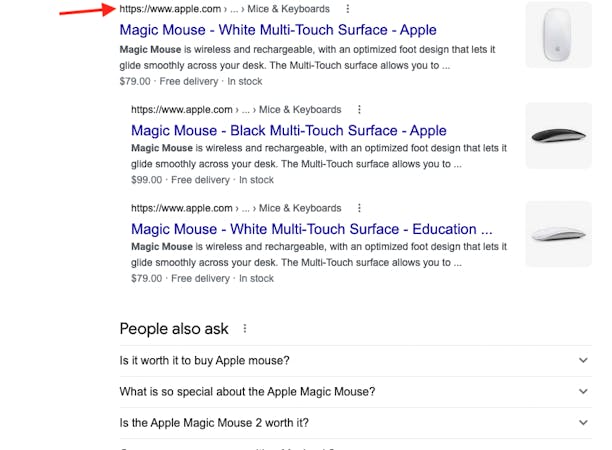Screen dimensions: 612x450
Task: Click the '$99.00 · Free delivery · In stock' text
Action: point(202,180)
